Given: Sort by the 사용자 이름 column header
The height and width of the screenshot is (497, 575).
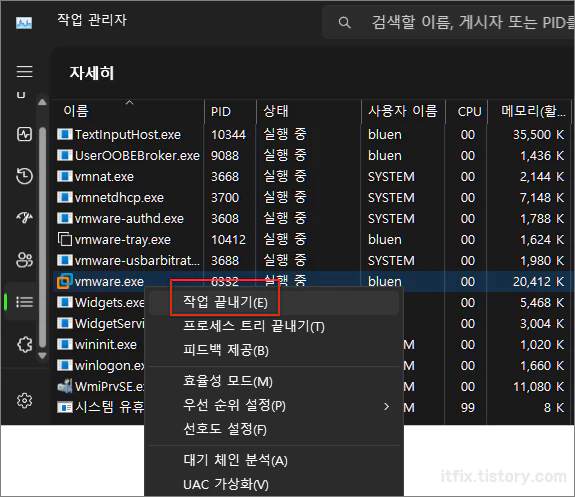Looking at the screenshot, I should [402, 111].
